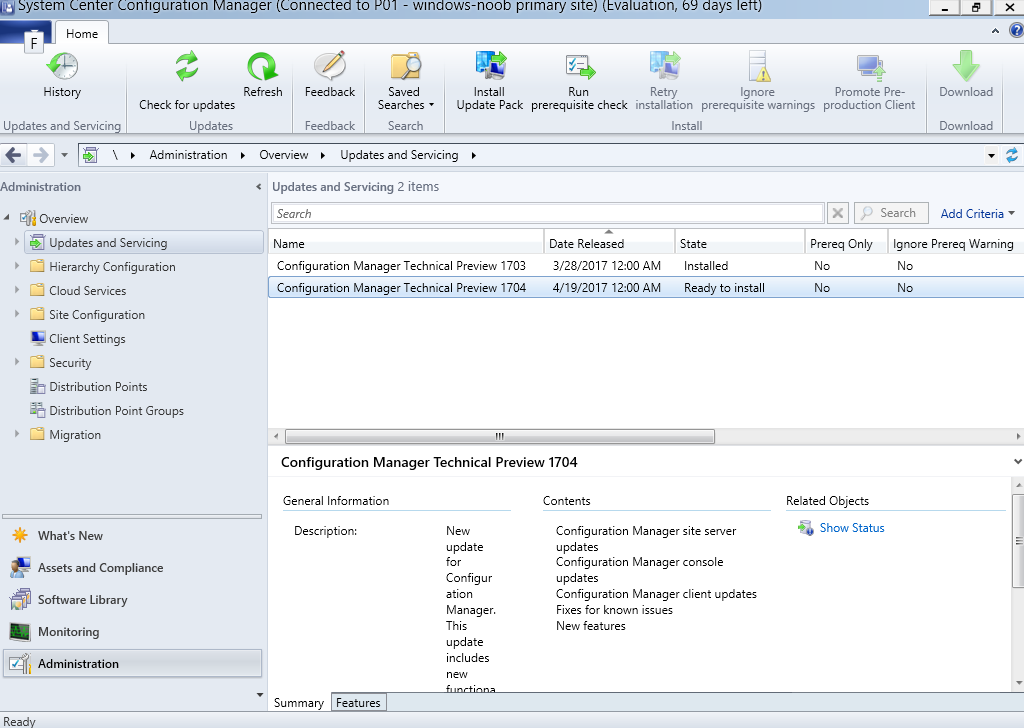
Task: Sort by the Date Released column header
Action: point(609,244)
